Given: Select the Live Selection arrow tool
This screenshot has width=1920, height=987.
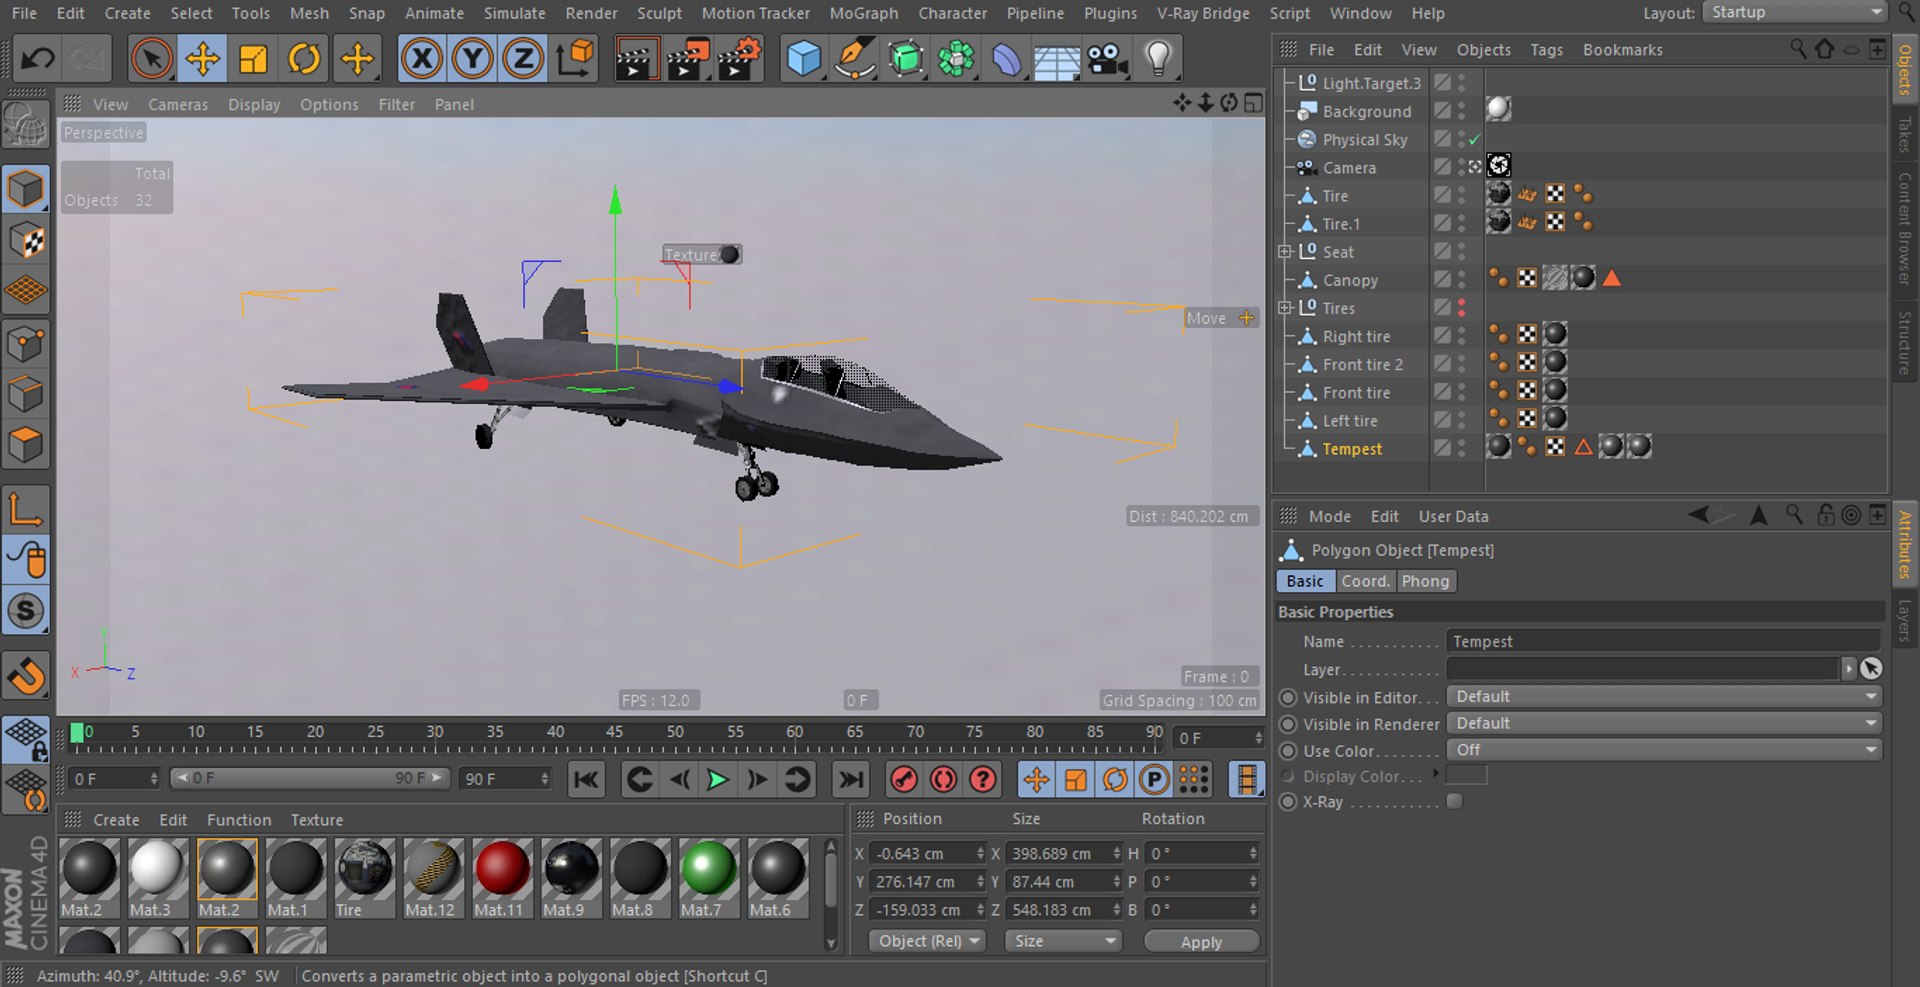Looking at the screenshot, I should coord(152,59).
